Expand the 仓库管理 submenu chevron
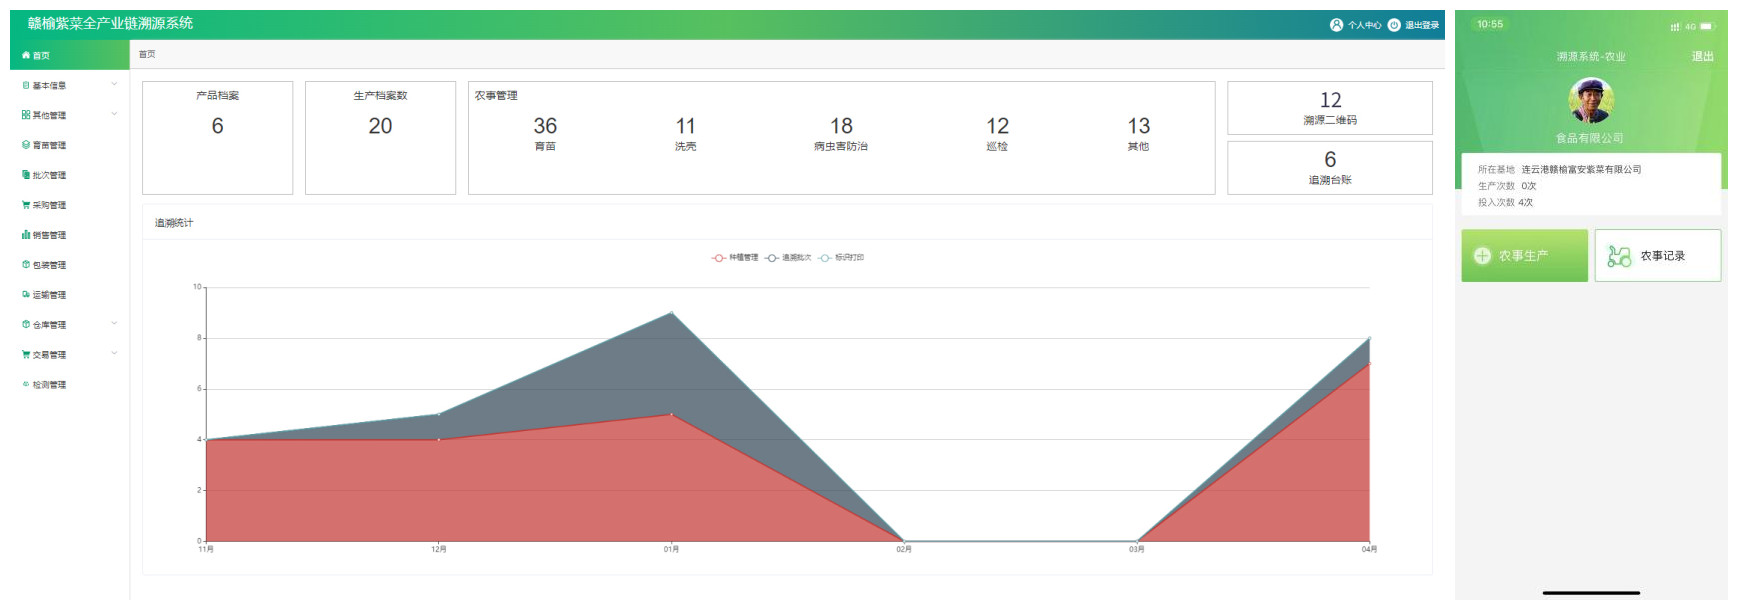This screenshot has height=610, width=1738. pyautogui.click(x=114, y=324)
